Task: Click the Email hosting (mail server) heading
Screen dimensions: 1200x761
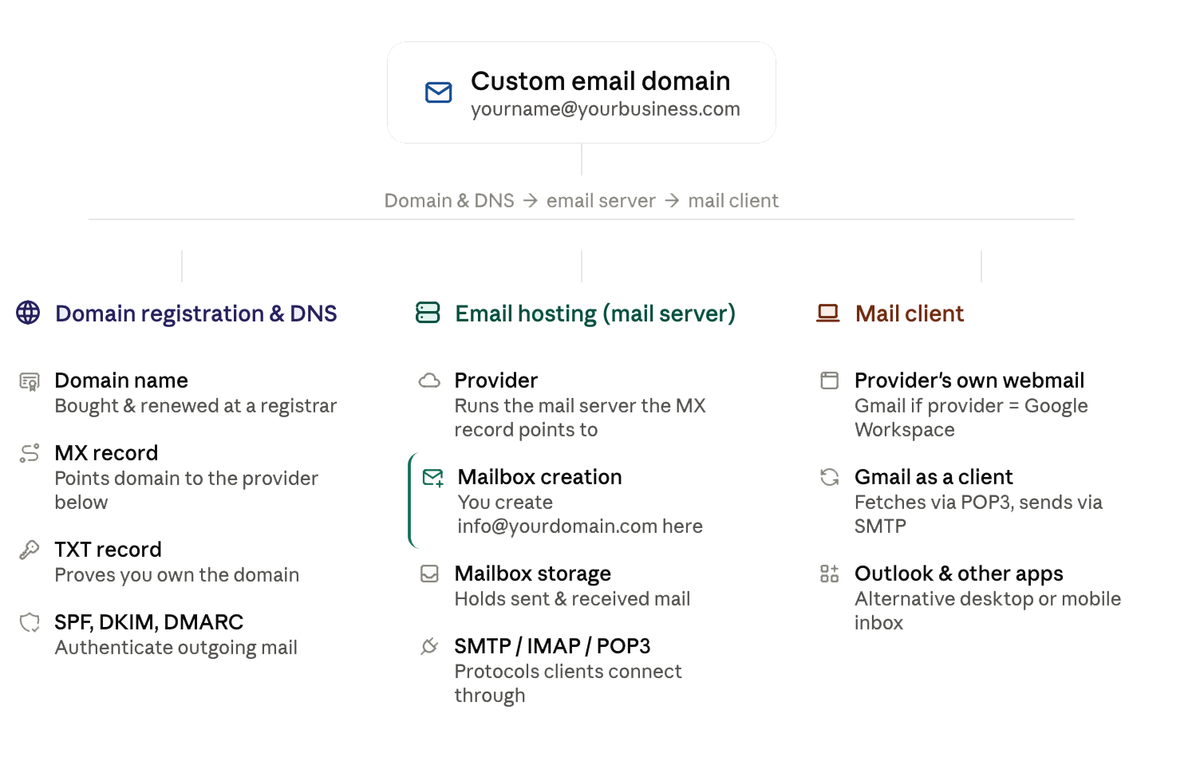Action: click(x=595, y=313)
